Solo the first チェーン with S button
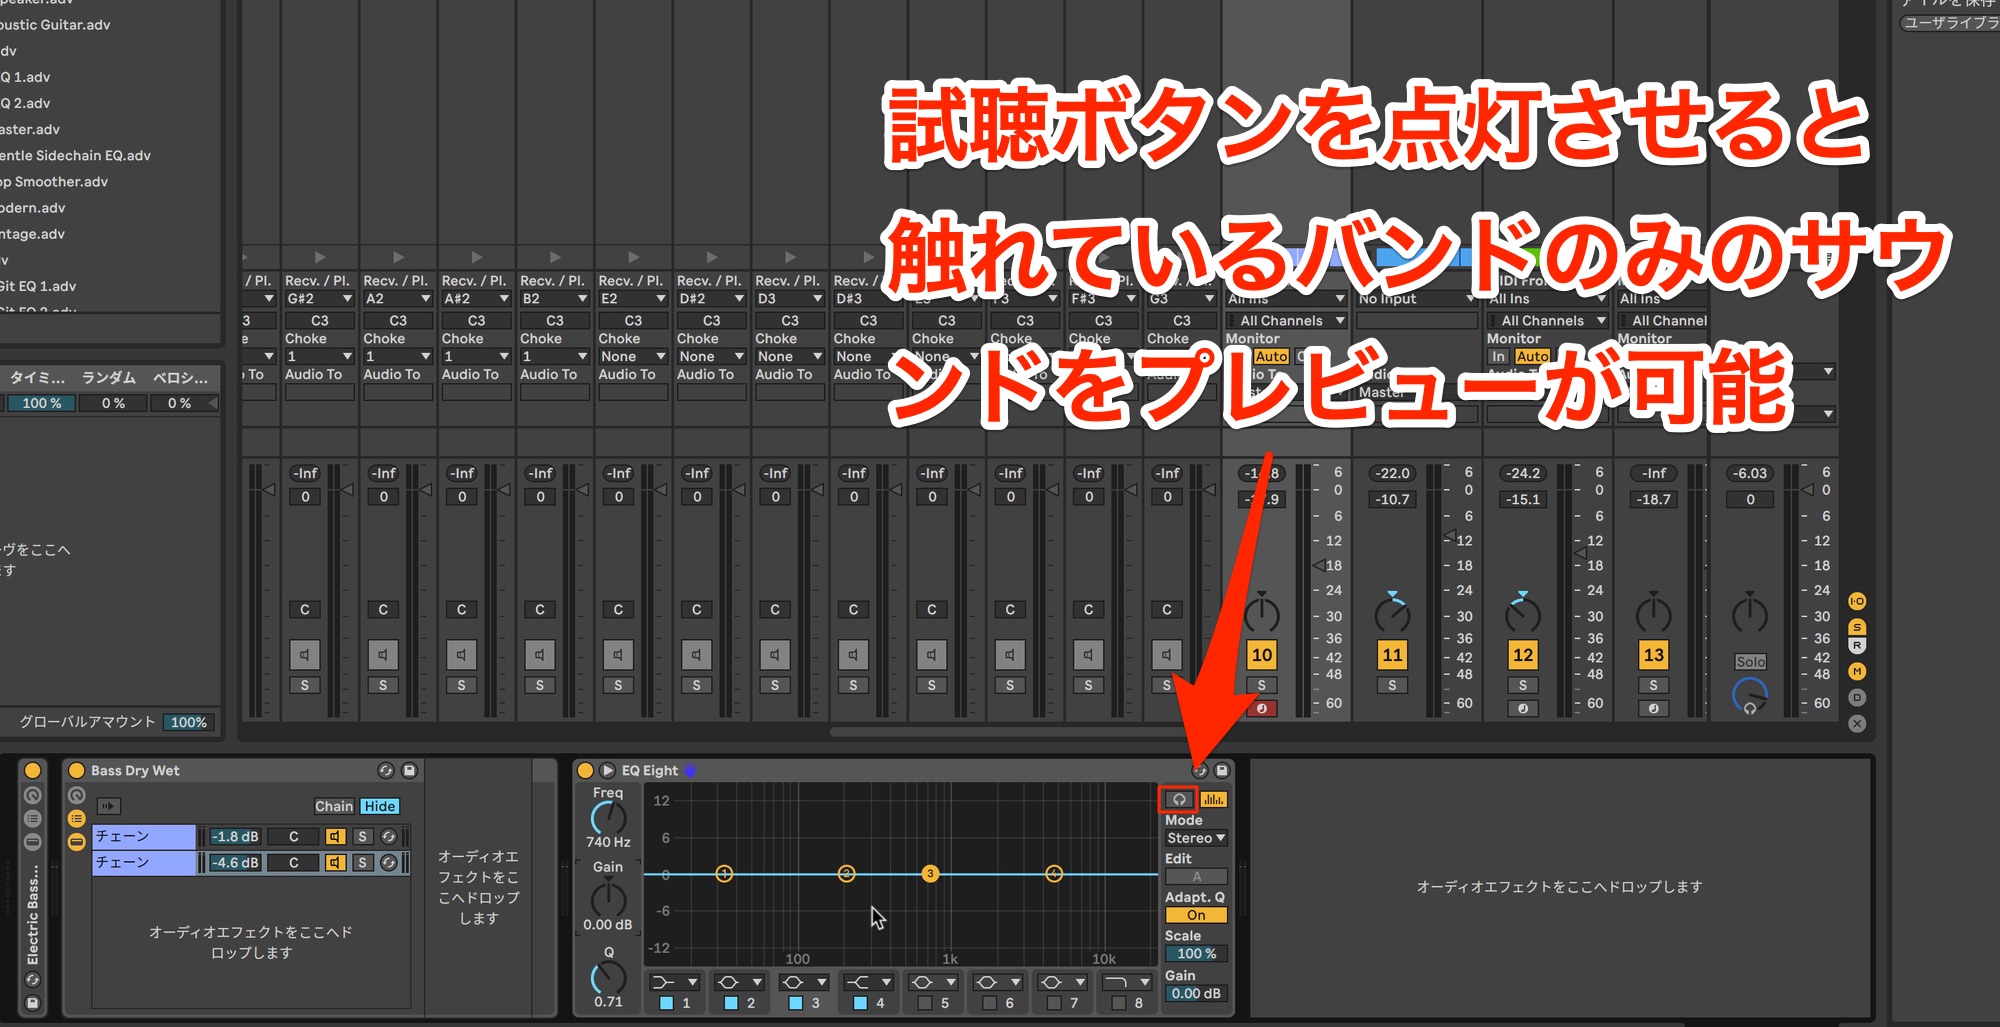Image resolution: width=2000 pixels, height=1027 pixels. pos(363,837)
